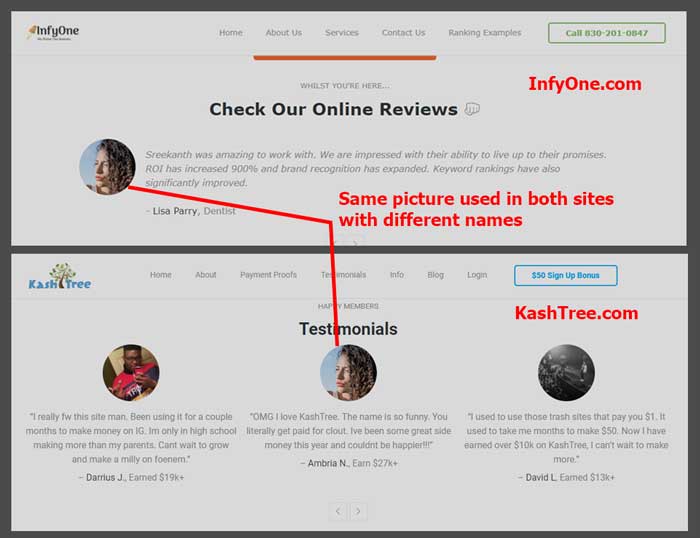Select the Darrius J. name label
This screenshot has width=700, height=538.
click(x=105, y=477)
